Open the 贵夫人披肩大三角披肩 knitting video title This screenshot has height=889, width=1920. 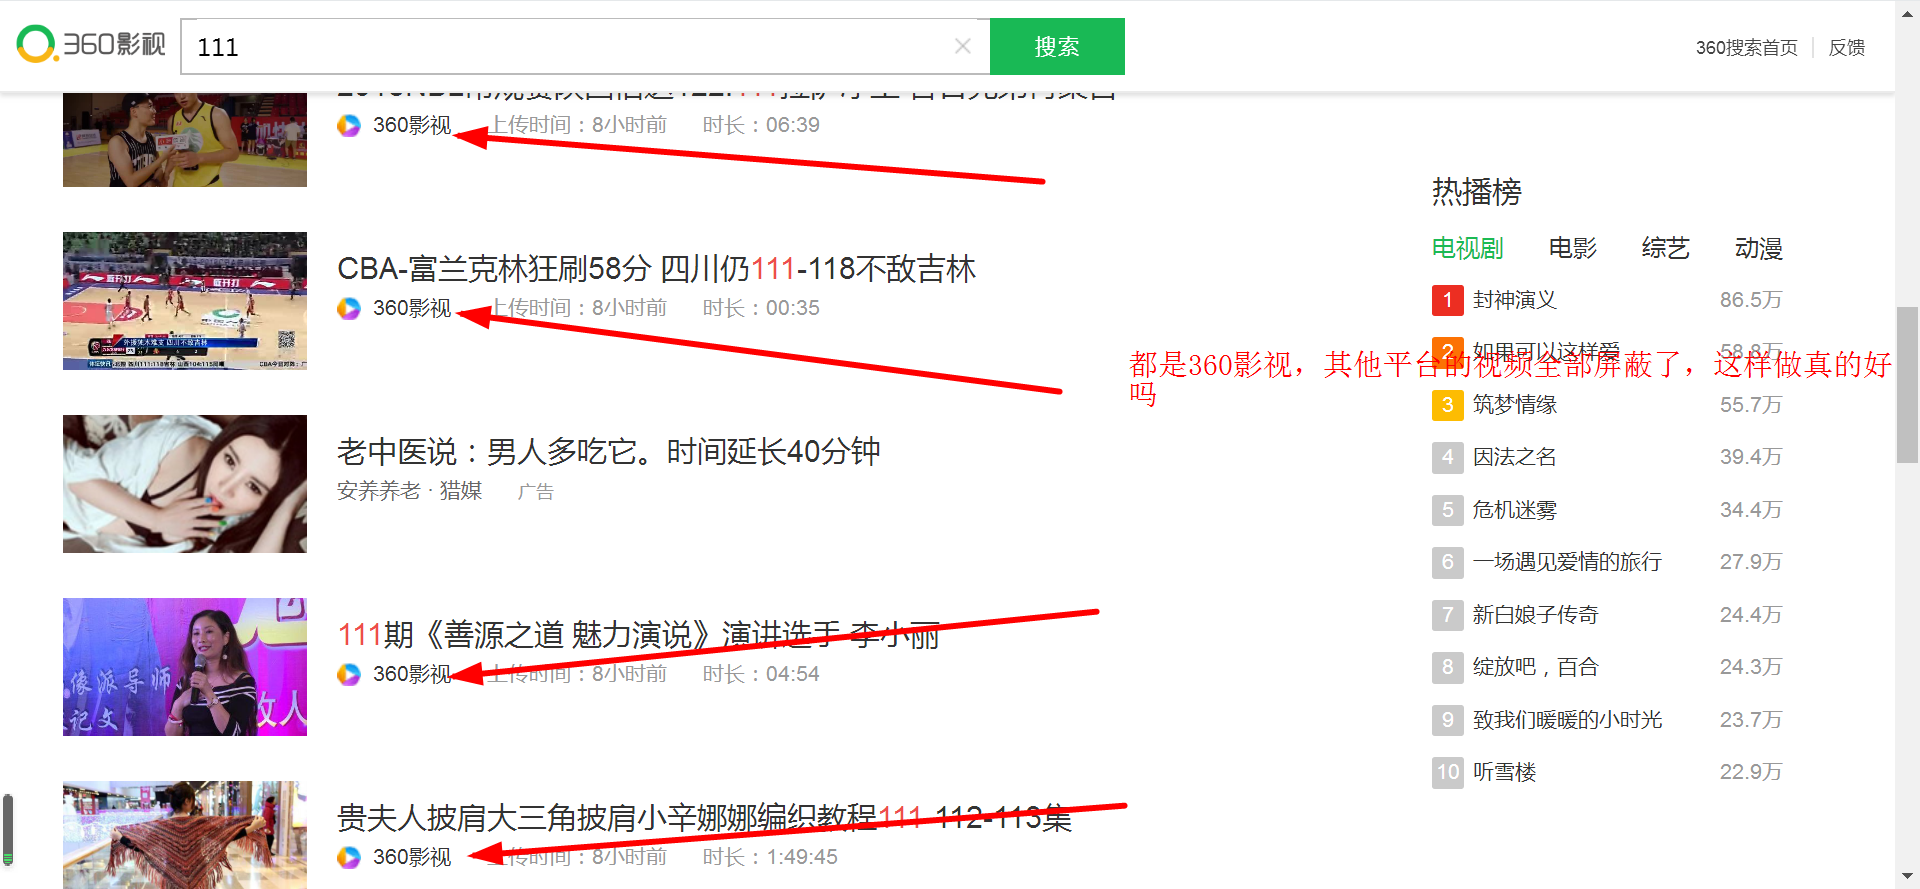[x=704, y=818]
